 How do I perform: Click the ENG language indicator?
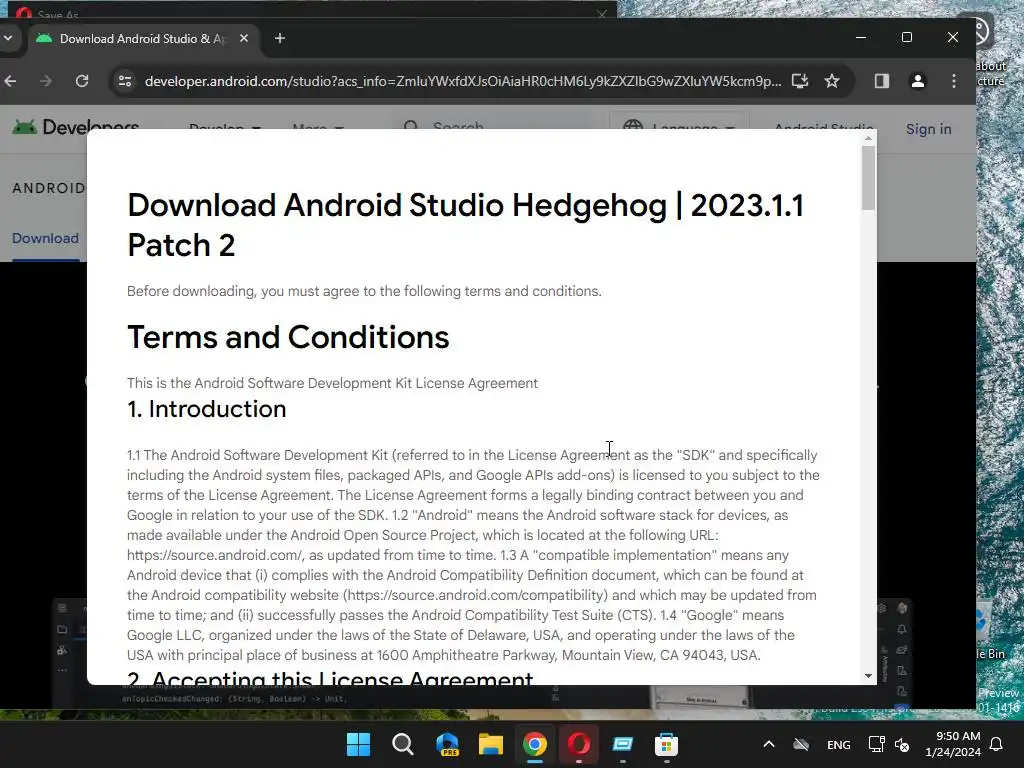[x=839, y=744]
